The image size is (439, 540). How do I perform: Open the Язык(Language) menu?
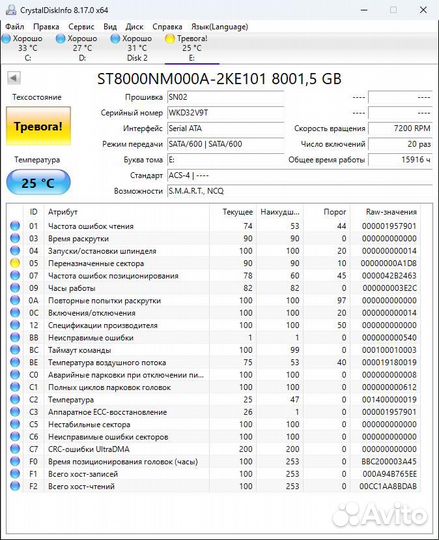click(220, 27)
